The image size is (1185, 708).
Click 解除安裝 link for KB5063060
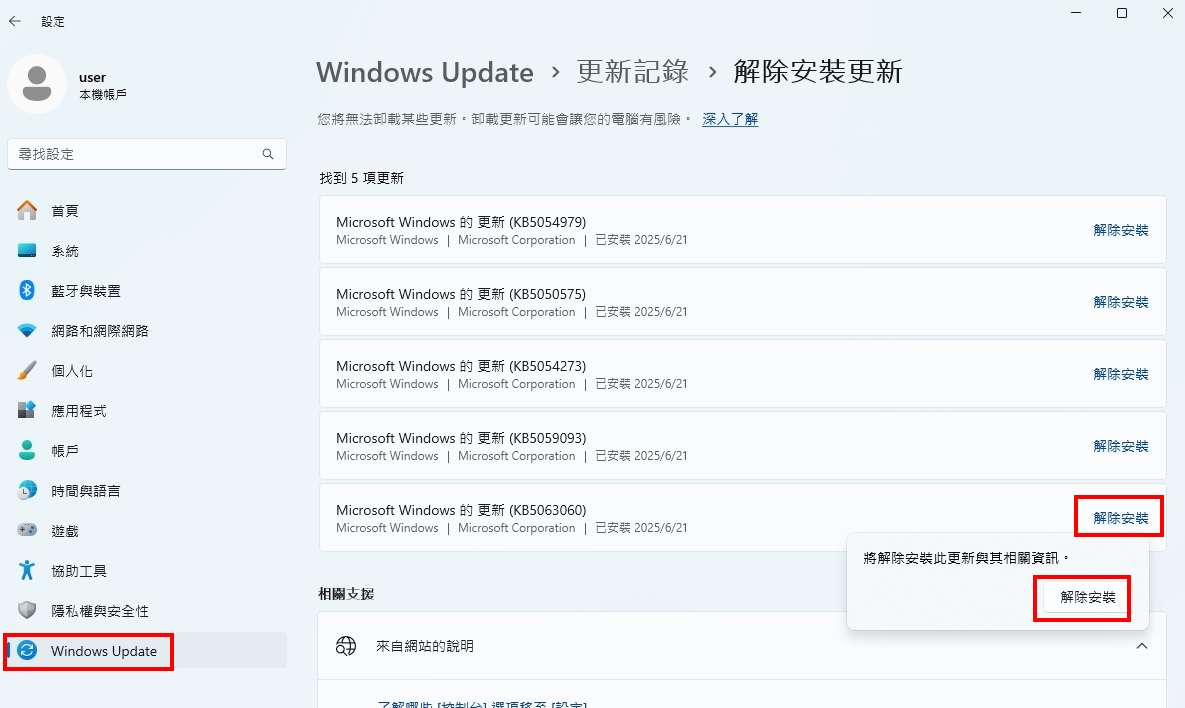[x=1121, y=518]
